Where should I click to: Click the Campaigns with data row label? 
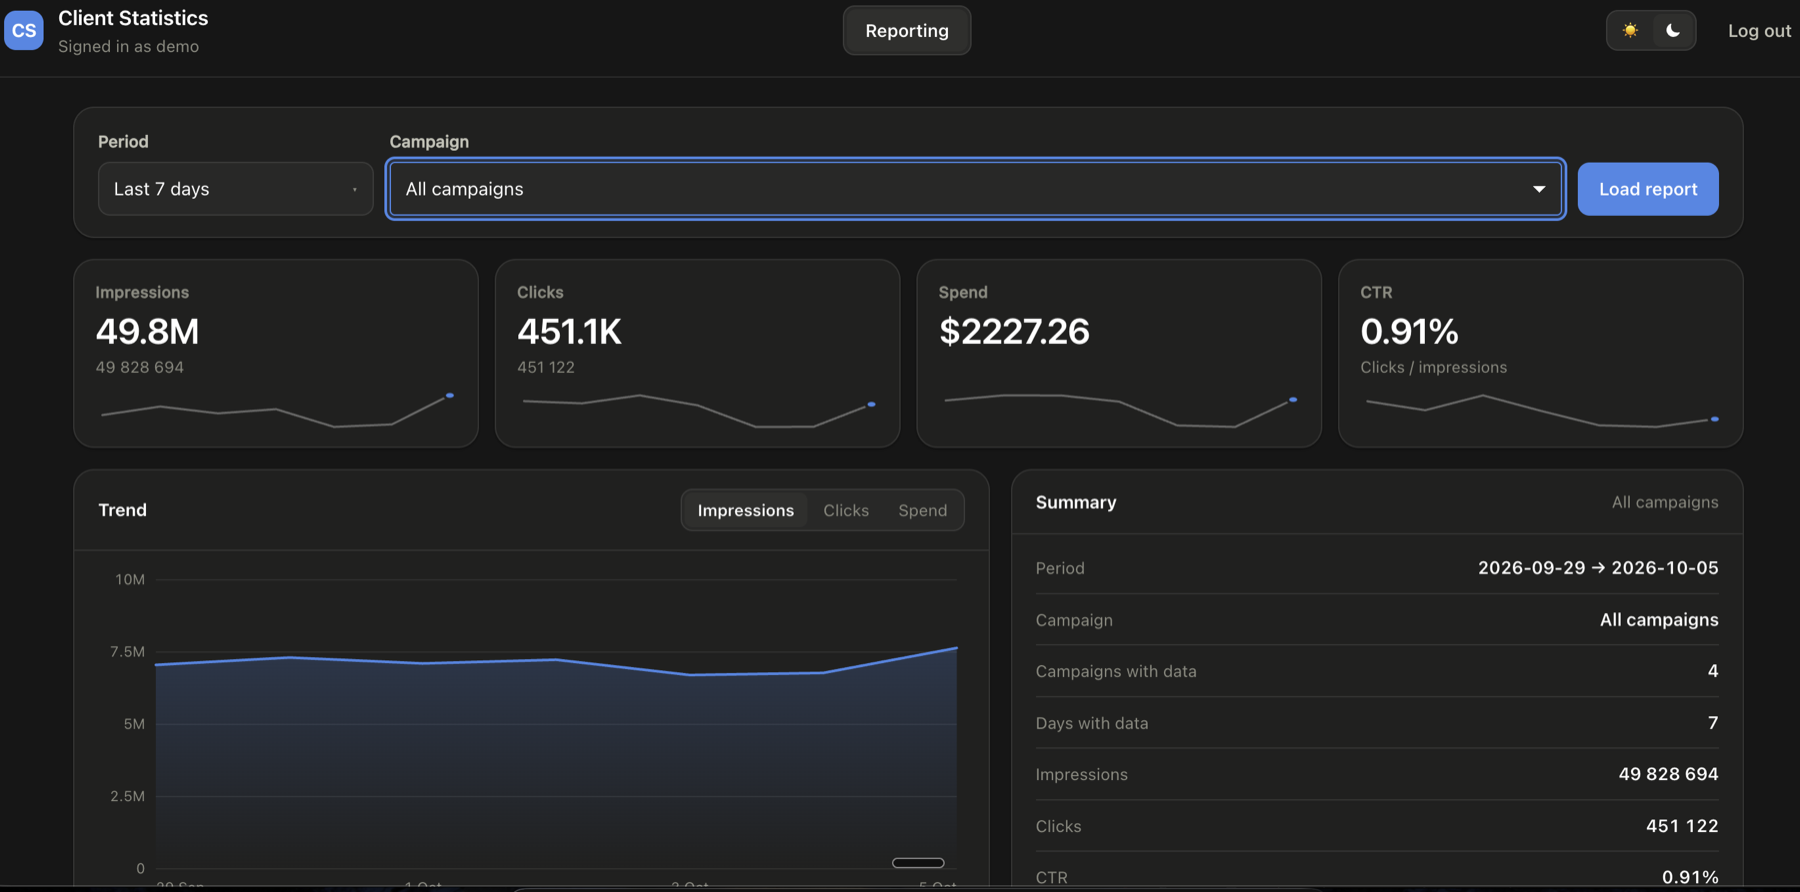1116,671
